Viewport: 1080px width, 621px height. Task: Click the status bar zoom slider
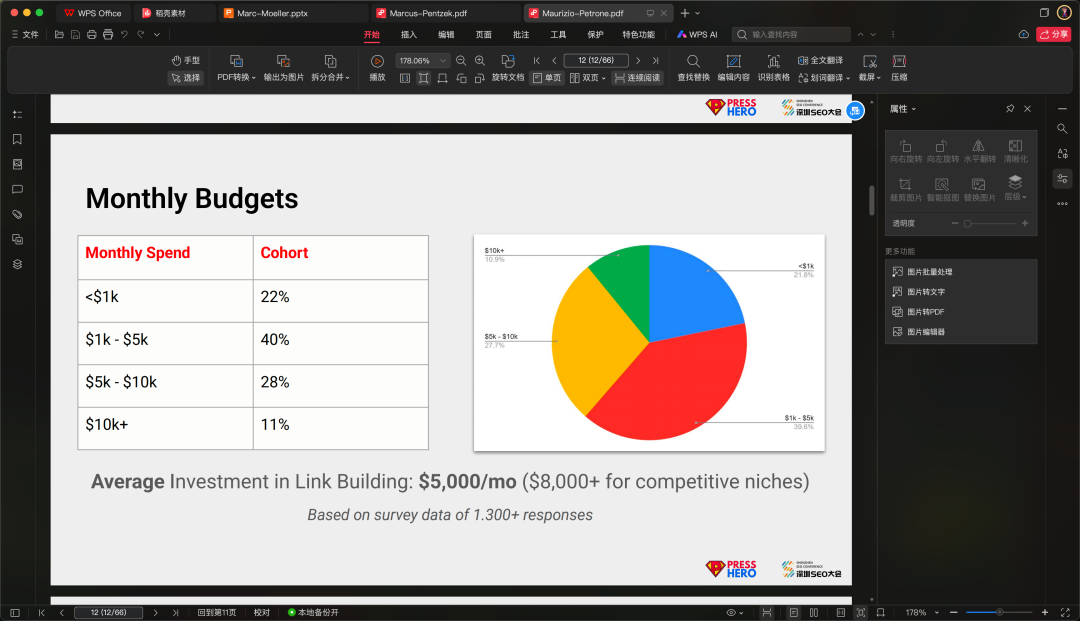point(999,612)
